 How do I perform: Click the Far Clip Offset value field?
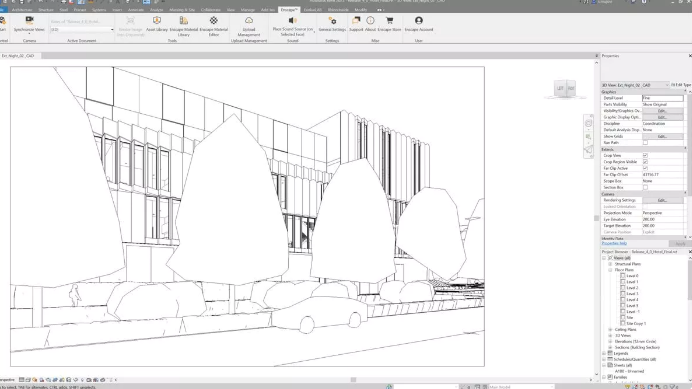click(662, 175)
